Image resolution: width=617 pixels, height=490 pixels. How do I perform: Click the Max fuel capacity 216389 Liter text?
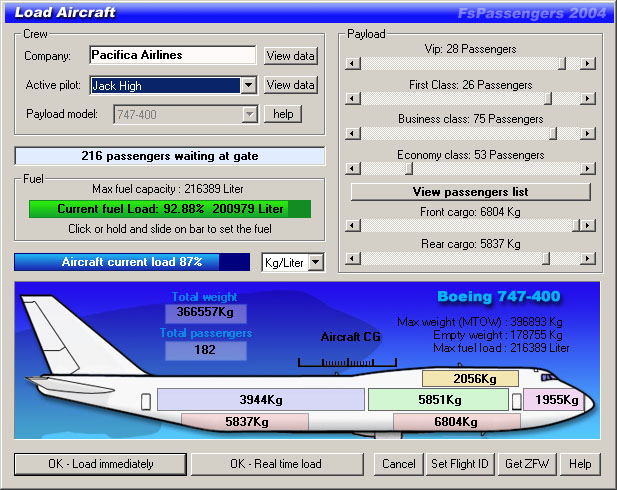coord(168,189)
